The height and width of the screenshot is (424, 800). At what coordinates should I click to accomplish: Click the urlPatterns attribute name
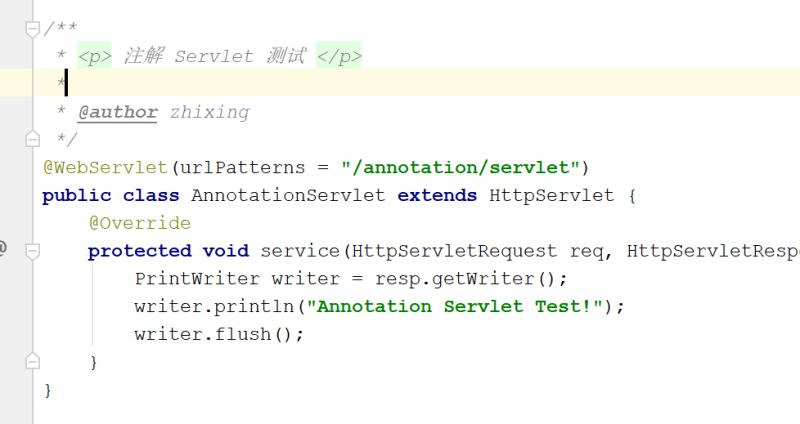pyautogui.click(x=242, y=167)
